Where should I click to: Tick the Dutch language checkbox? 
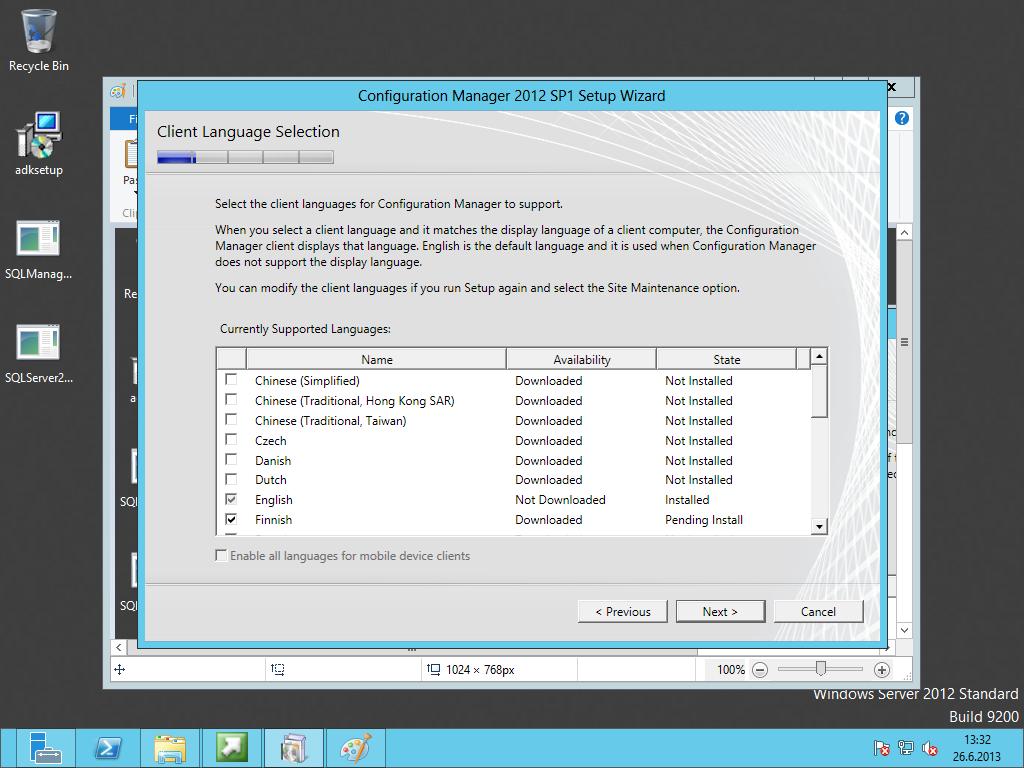tap(231, 479)
